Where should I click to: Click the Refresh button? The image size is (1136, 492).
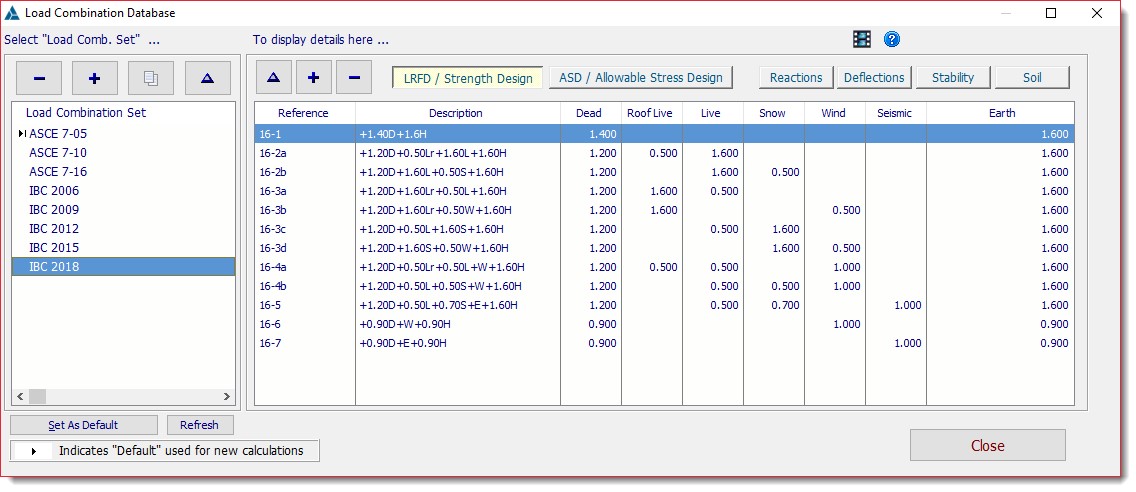click(x=199, y=425)
